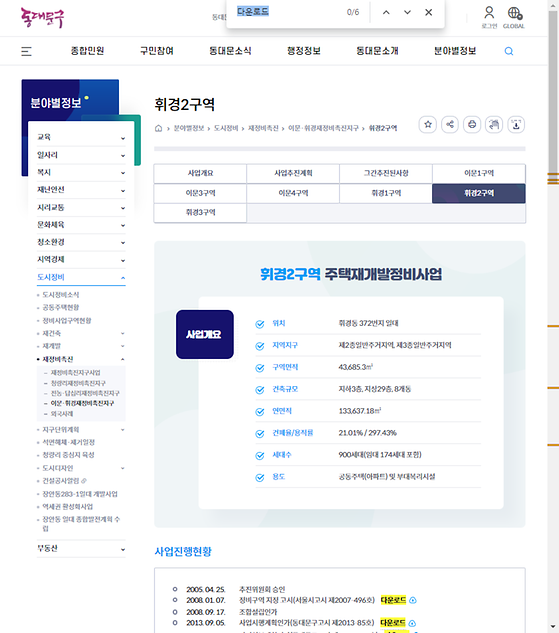The width and height of the screenshot is (559, 633).
Task: Add page to favorites with star icon
Action: pos(428,124)
